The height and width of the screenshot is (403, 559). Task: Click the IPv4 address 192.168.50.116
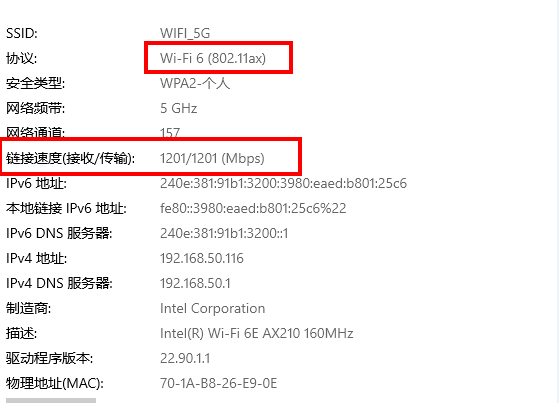click(x=202, y=258)
